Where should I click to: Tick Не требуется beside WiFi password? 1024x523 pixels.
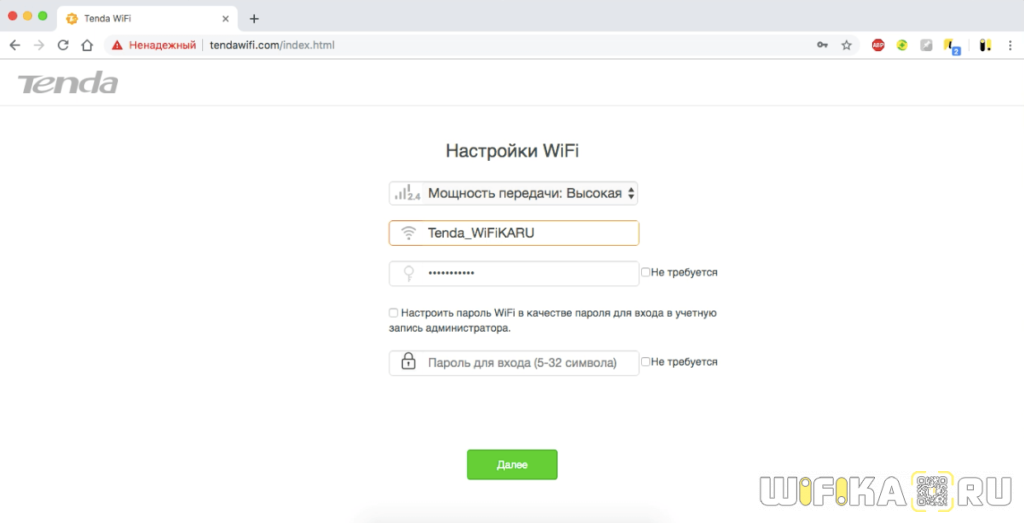(x=645, y=272)
